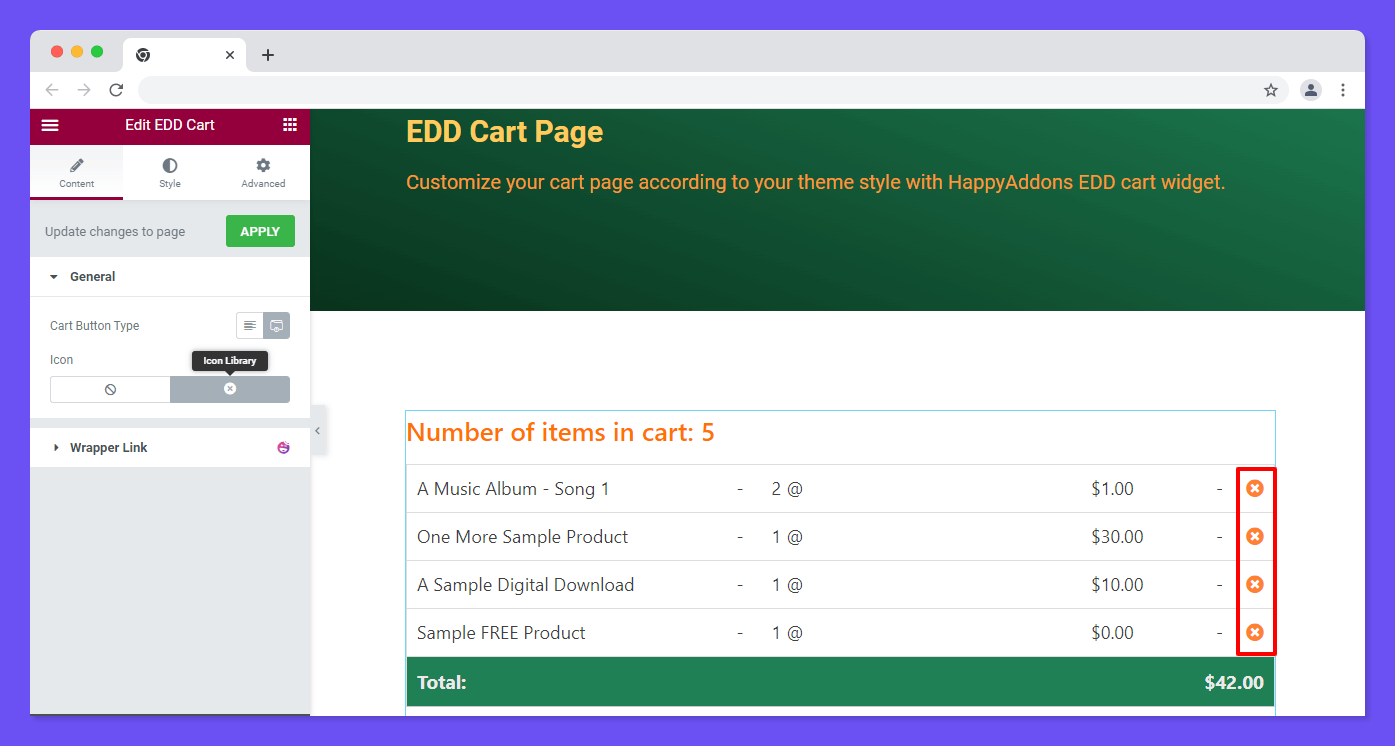
Task: Bookmark this page with the star icon
Action: click(1271, 90)
